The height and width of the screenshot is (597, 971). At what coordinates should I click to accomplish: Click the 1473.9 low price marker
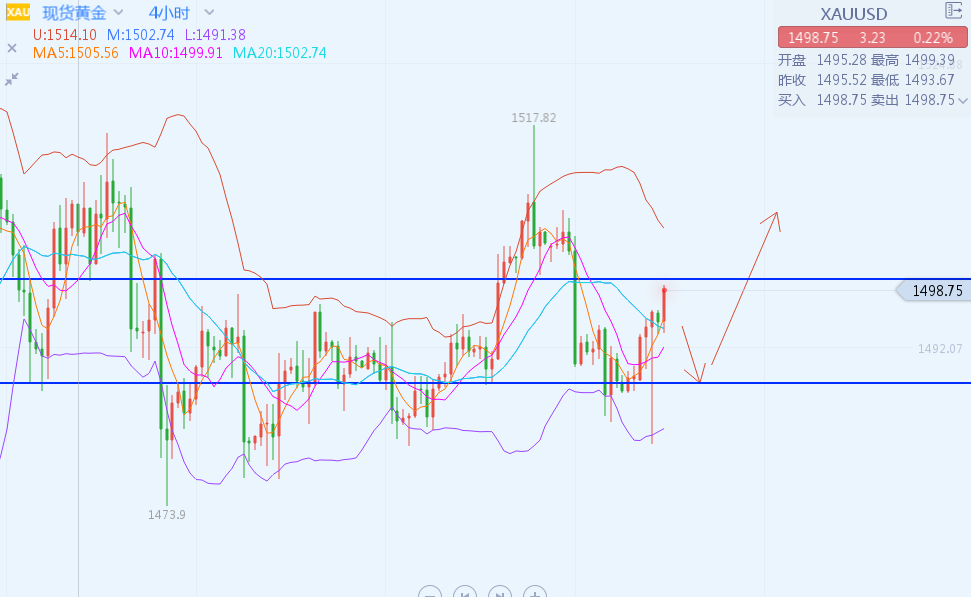click(167, 514)
